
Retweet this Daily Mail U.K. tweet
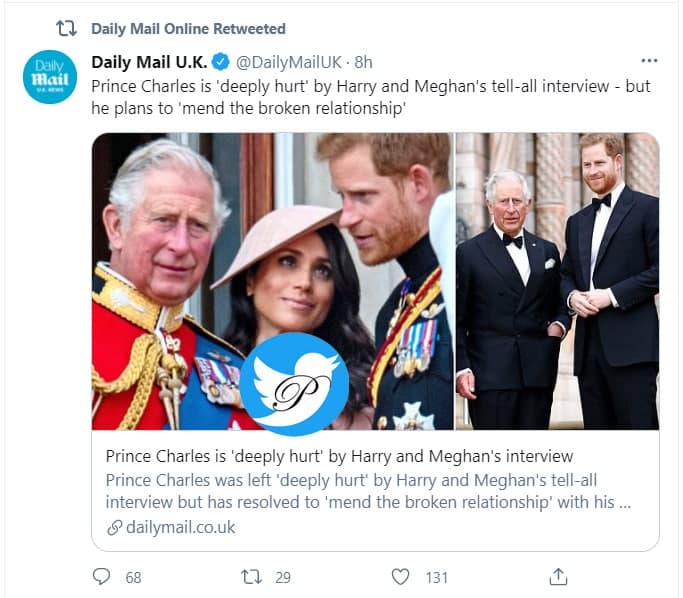(x=252, y=577)
